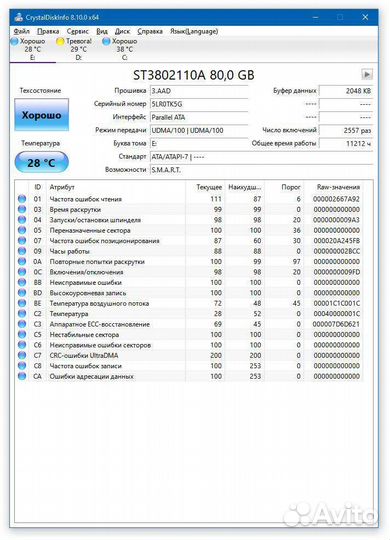Click the power-on count 2557 раз
The height and width of the screenshot is (540, 390).
pos(346,131)
